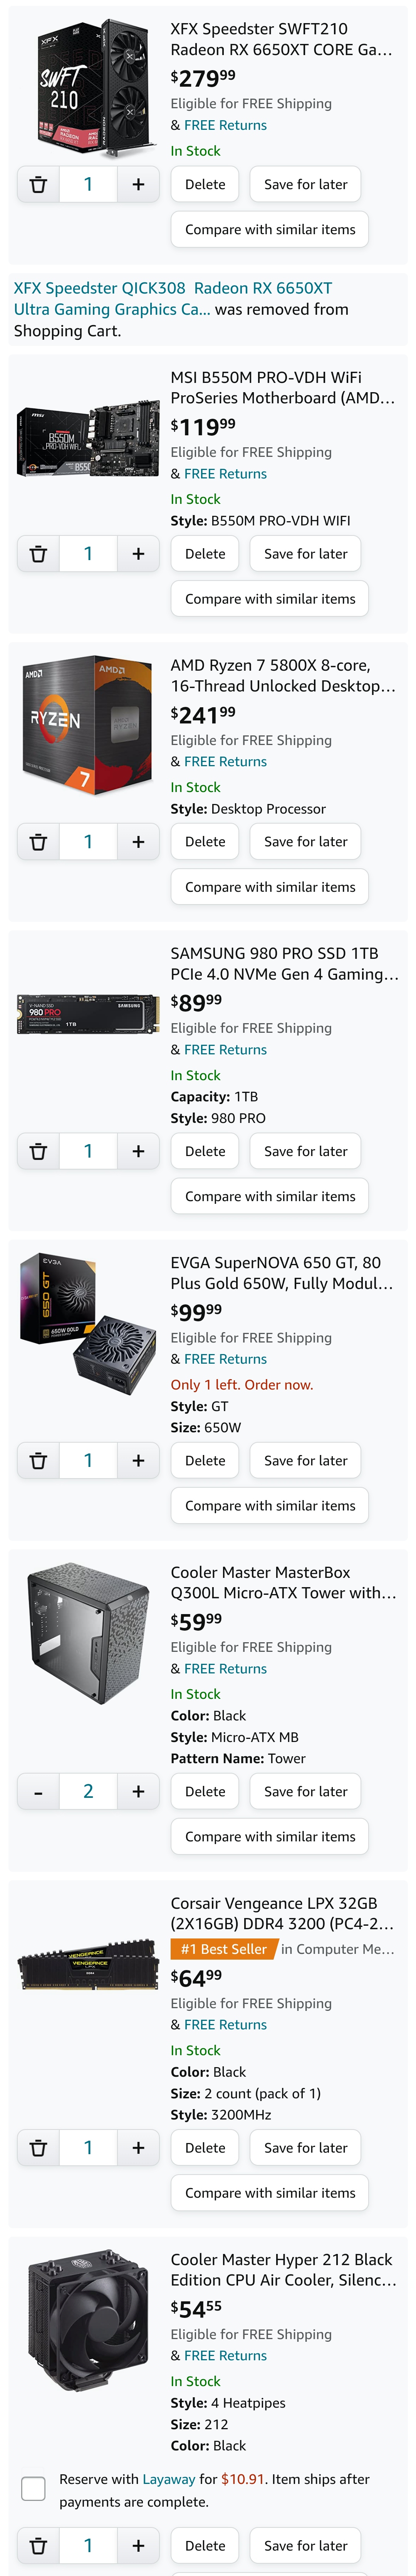416x2576 pixels.
Task: Click trash icon for Samsung 980 PRO SSD
Action: pyautogui.click(x=38, y=1151)
